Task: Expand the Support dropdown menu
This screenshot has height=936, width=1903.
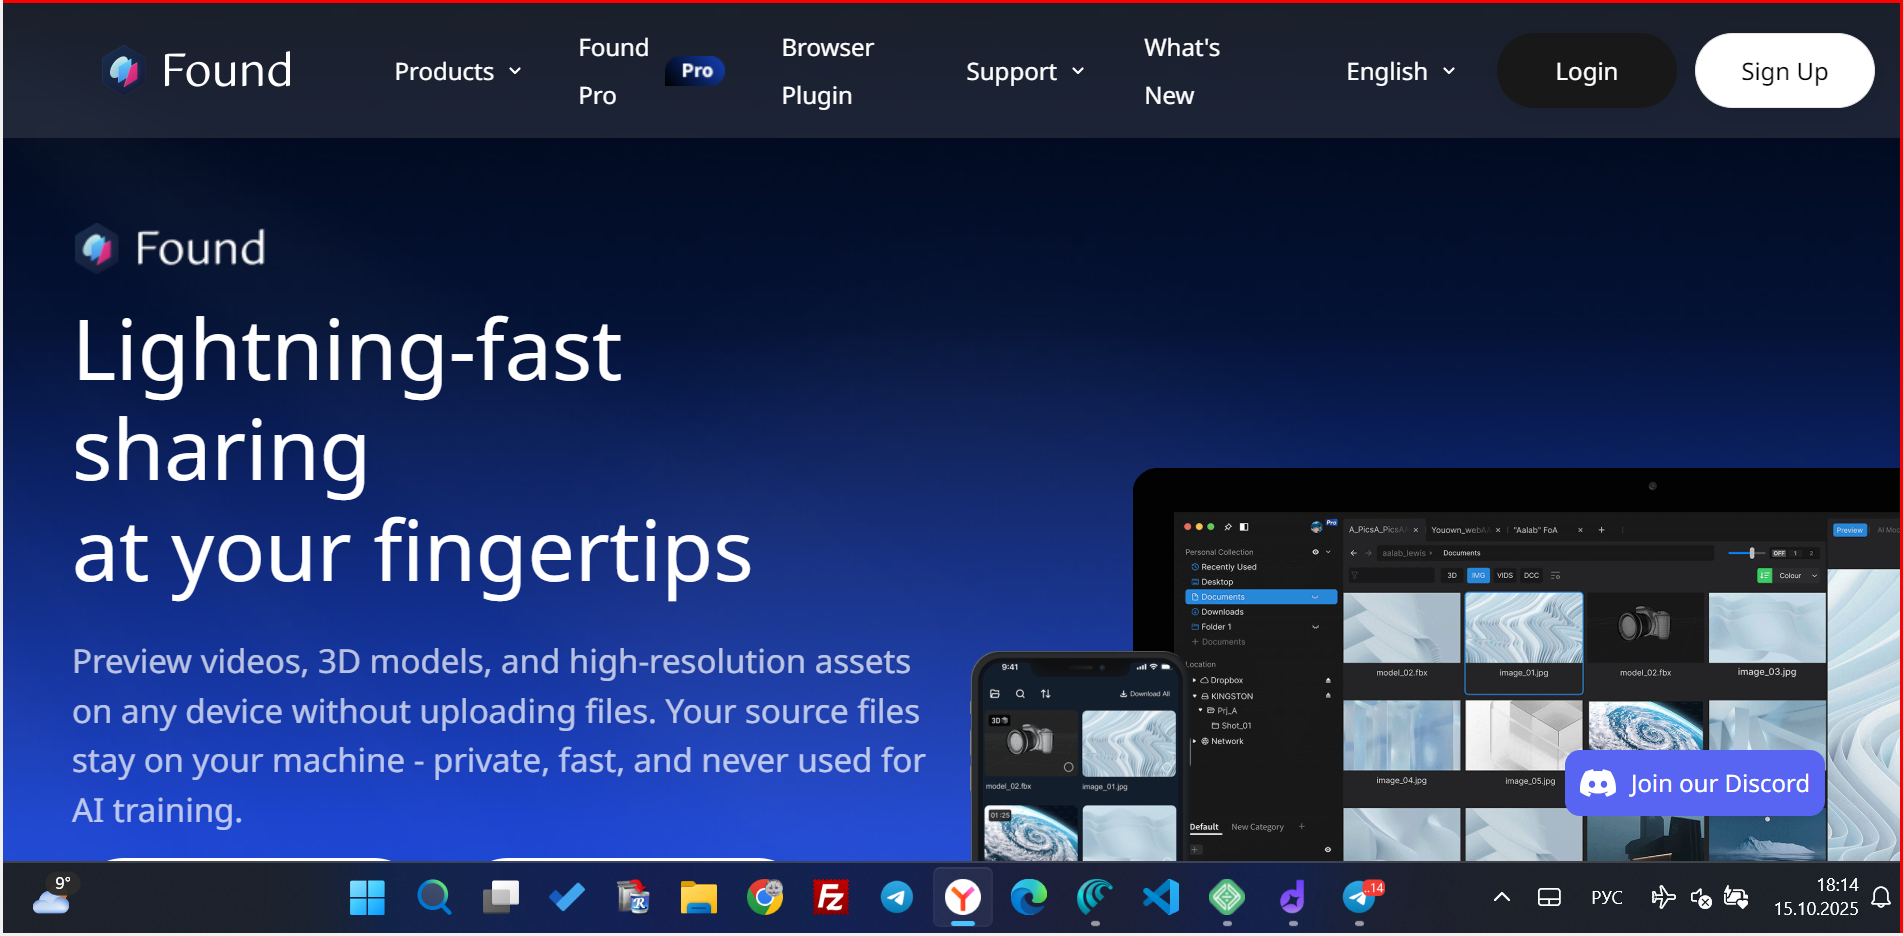Action: click(1024, 72)
